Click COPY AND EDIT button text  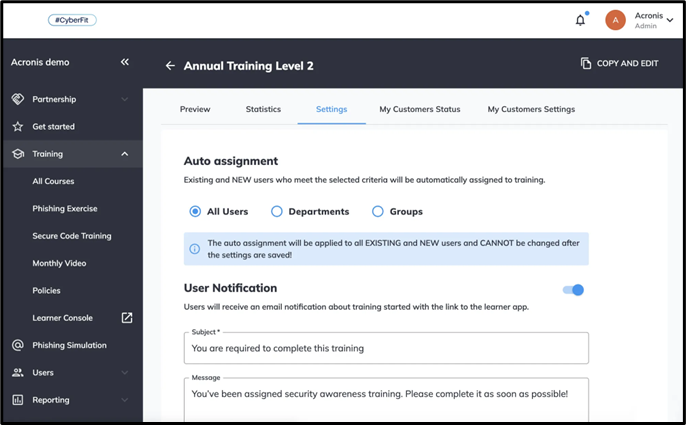pyautogui.click(x=627, y=63)
